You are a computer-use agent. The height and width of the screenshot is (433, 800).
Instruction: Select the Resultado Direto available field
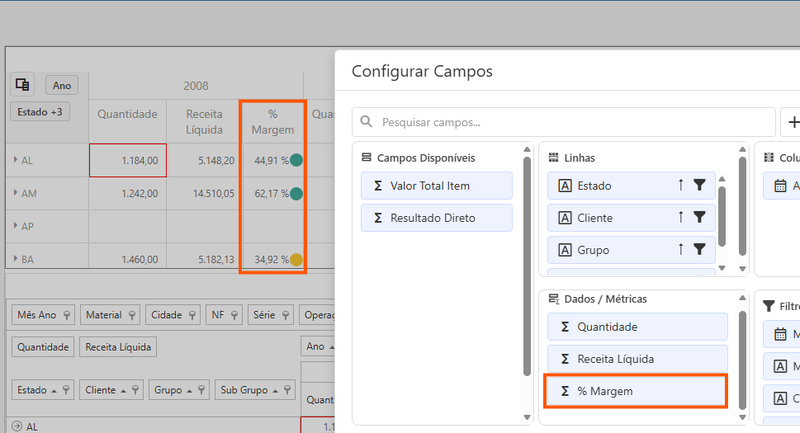click(437, 218)
